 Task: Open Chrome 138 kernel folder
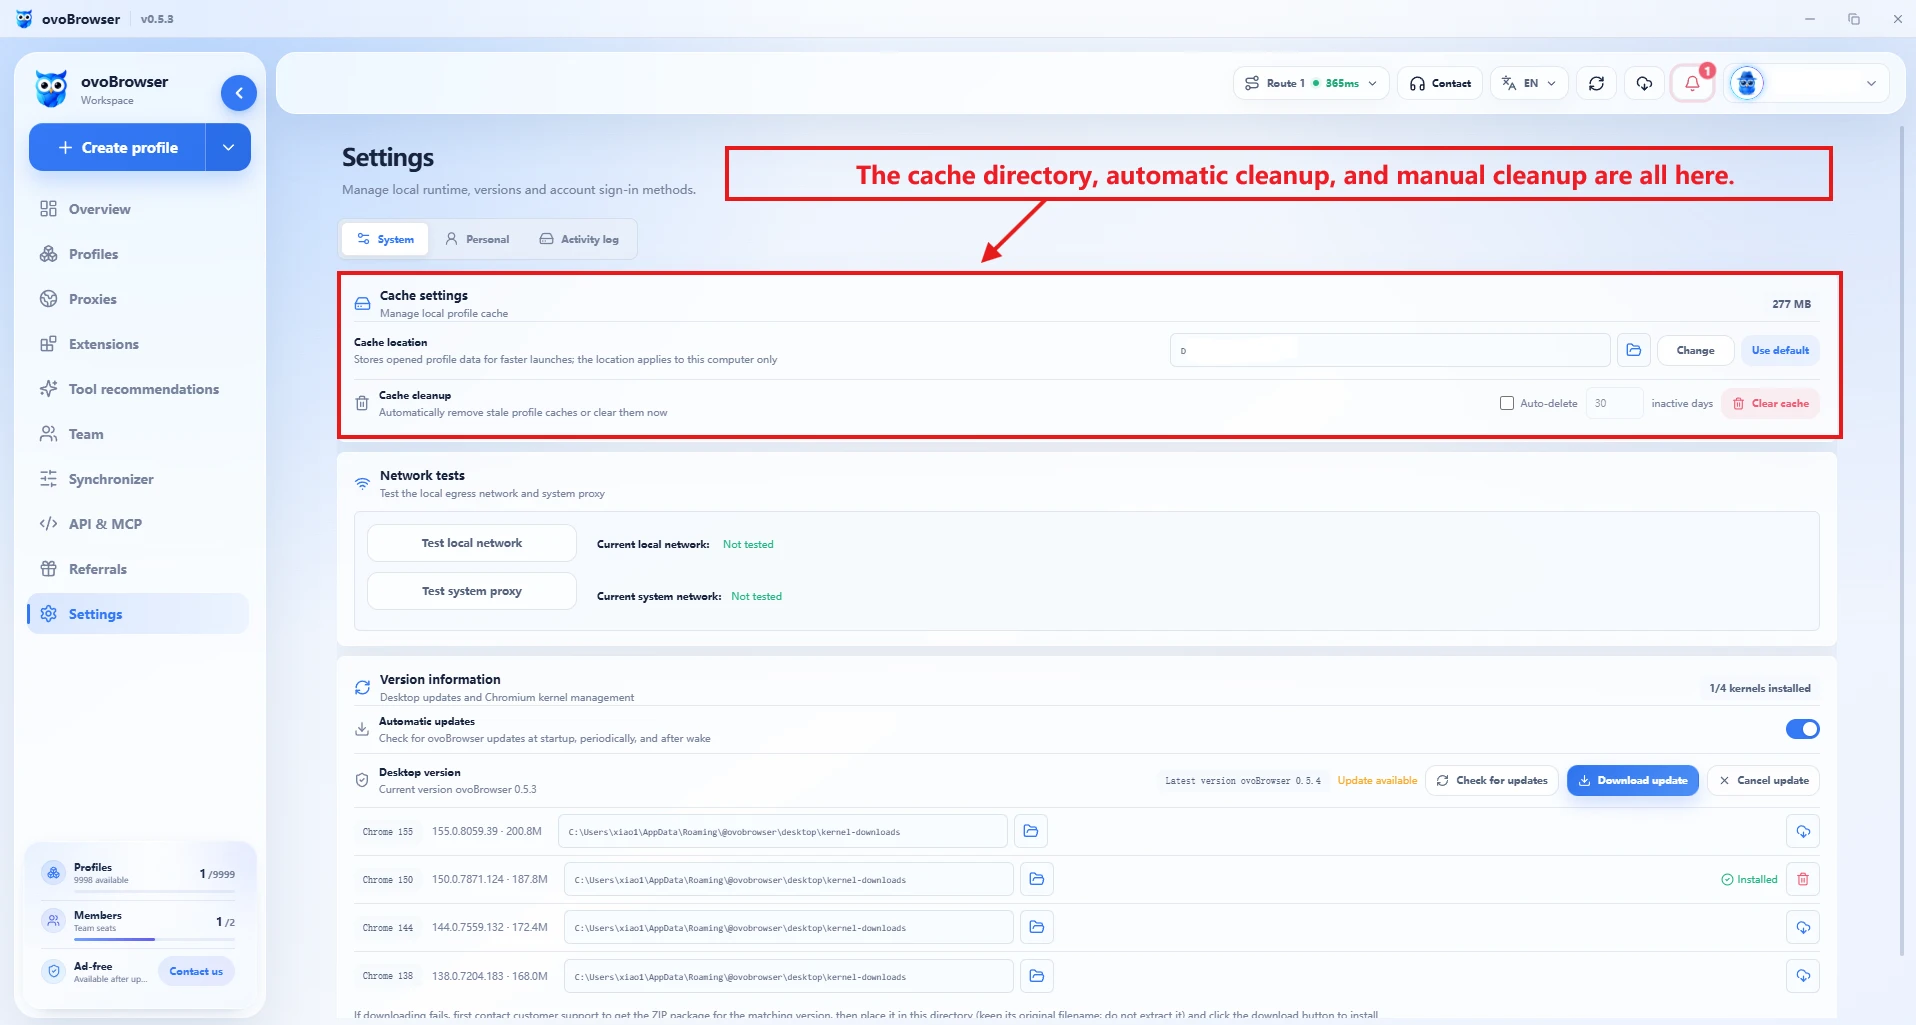click(x=1037, y=976)
